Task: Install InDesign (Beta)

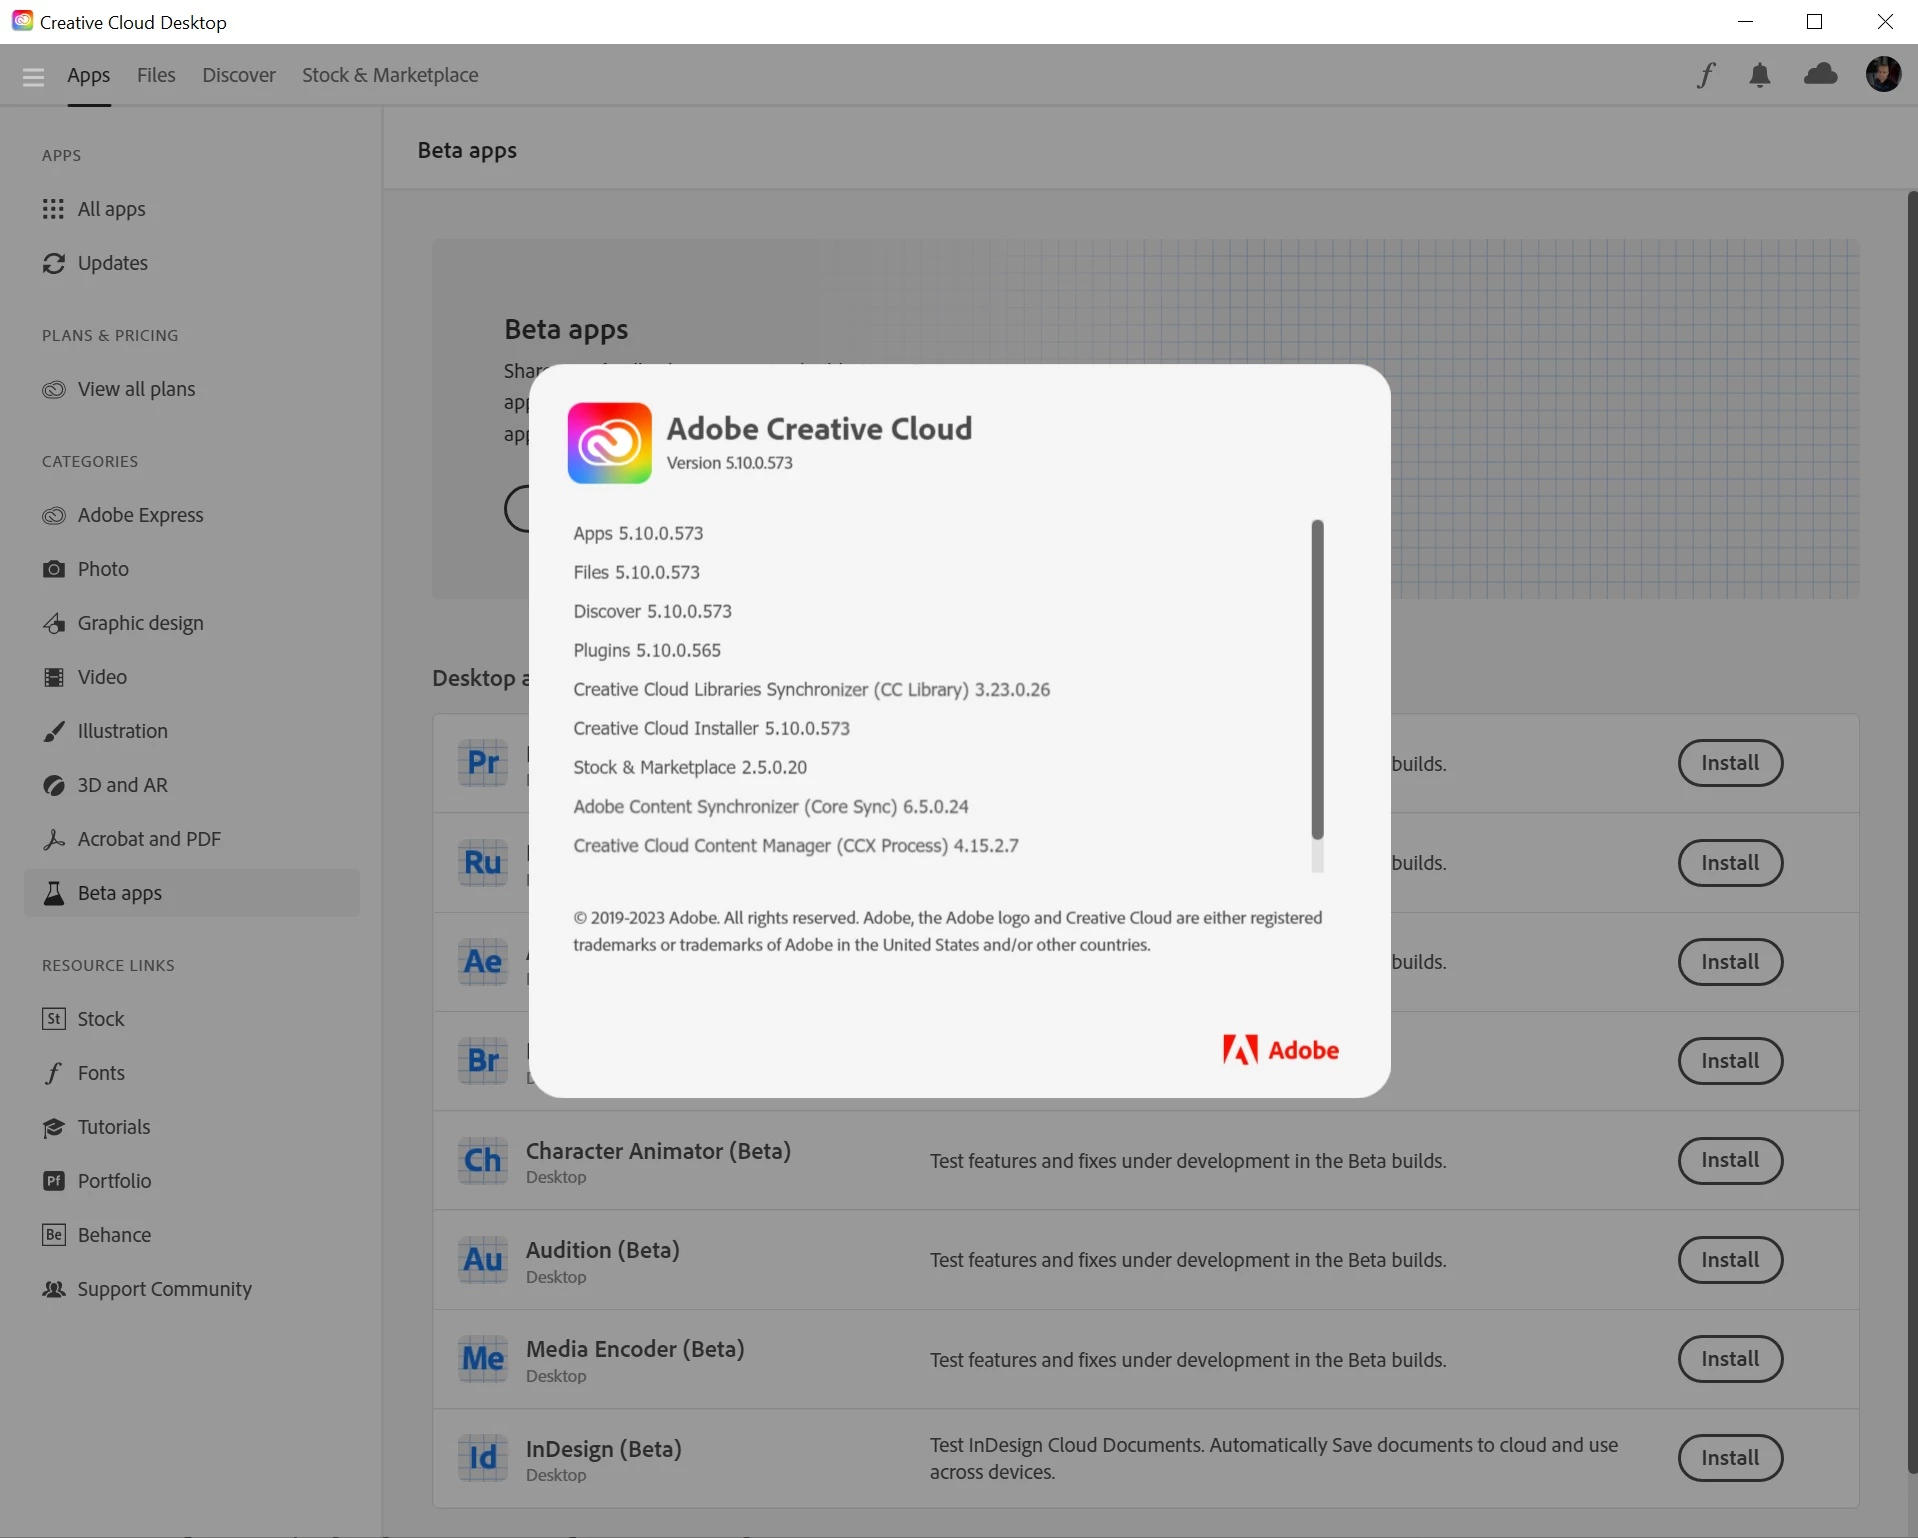Action: 1730,1458
